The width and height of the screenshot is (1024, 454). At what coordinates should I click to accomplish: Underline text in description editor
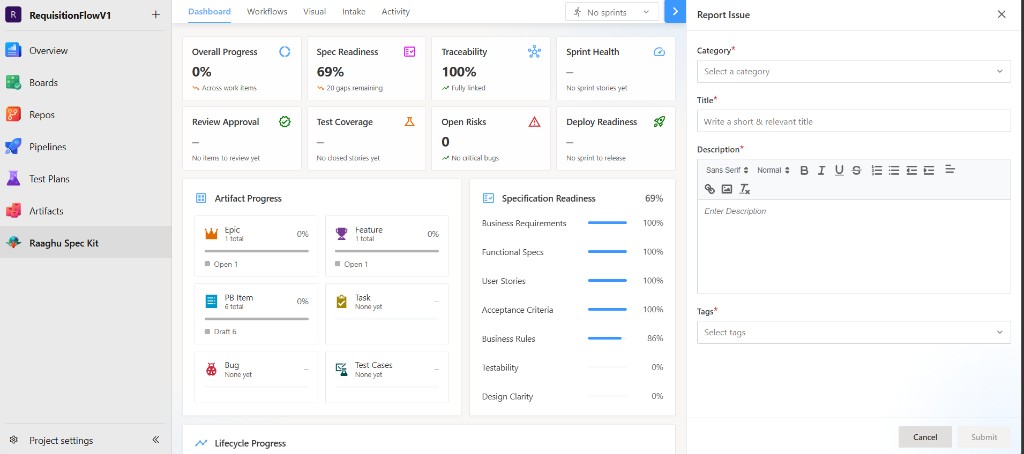[x=839, y=170]
